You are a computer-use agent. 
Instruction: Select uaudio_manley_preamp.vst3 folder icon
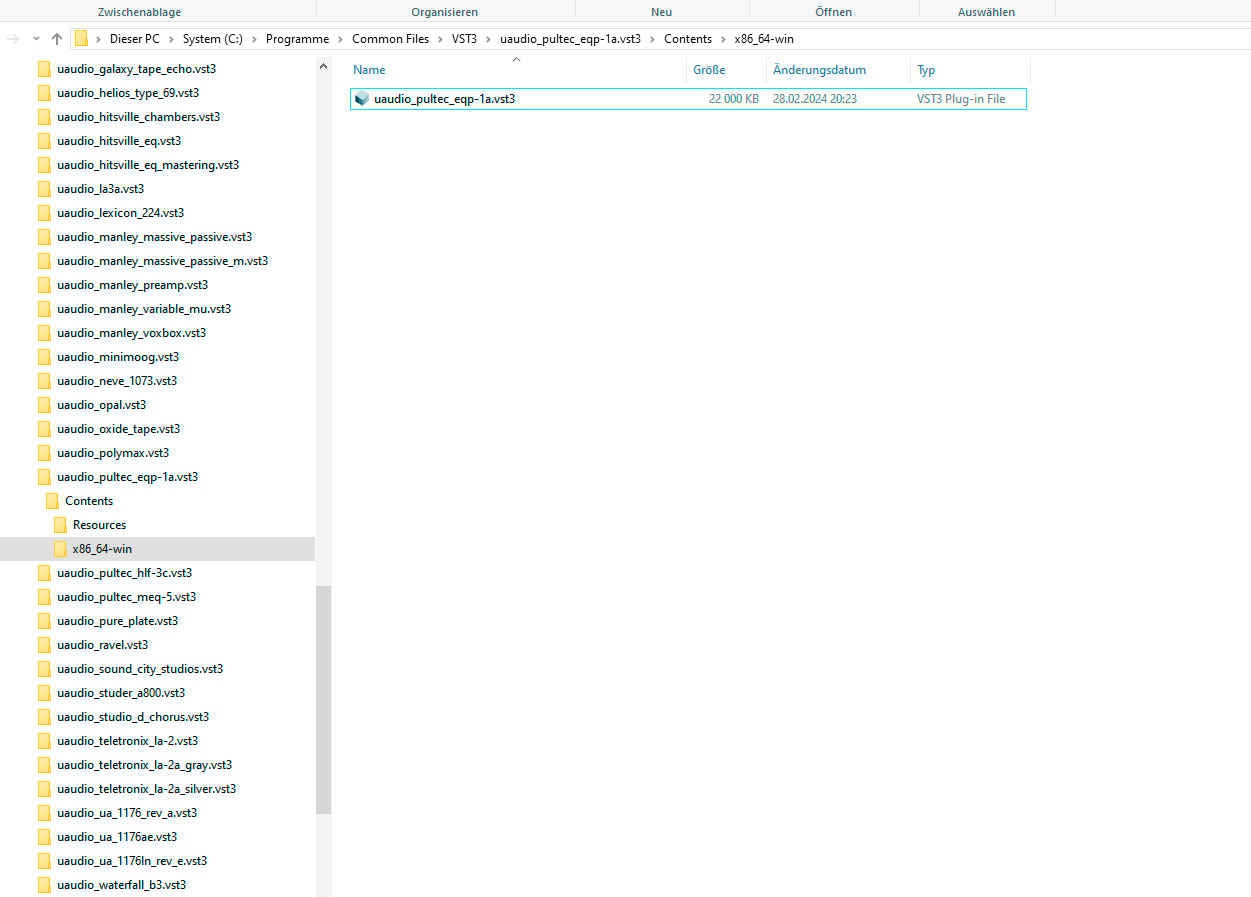click(x=44, y=285)
